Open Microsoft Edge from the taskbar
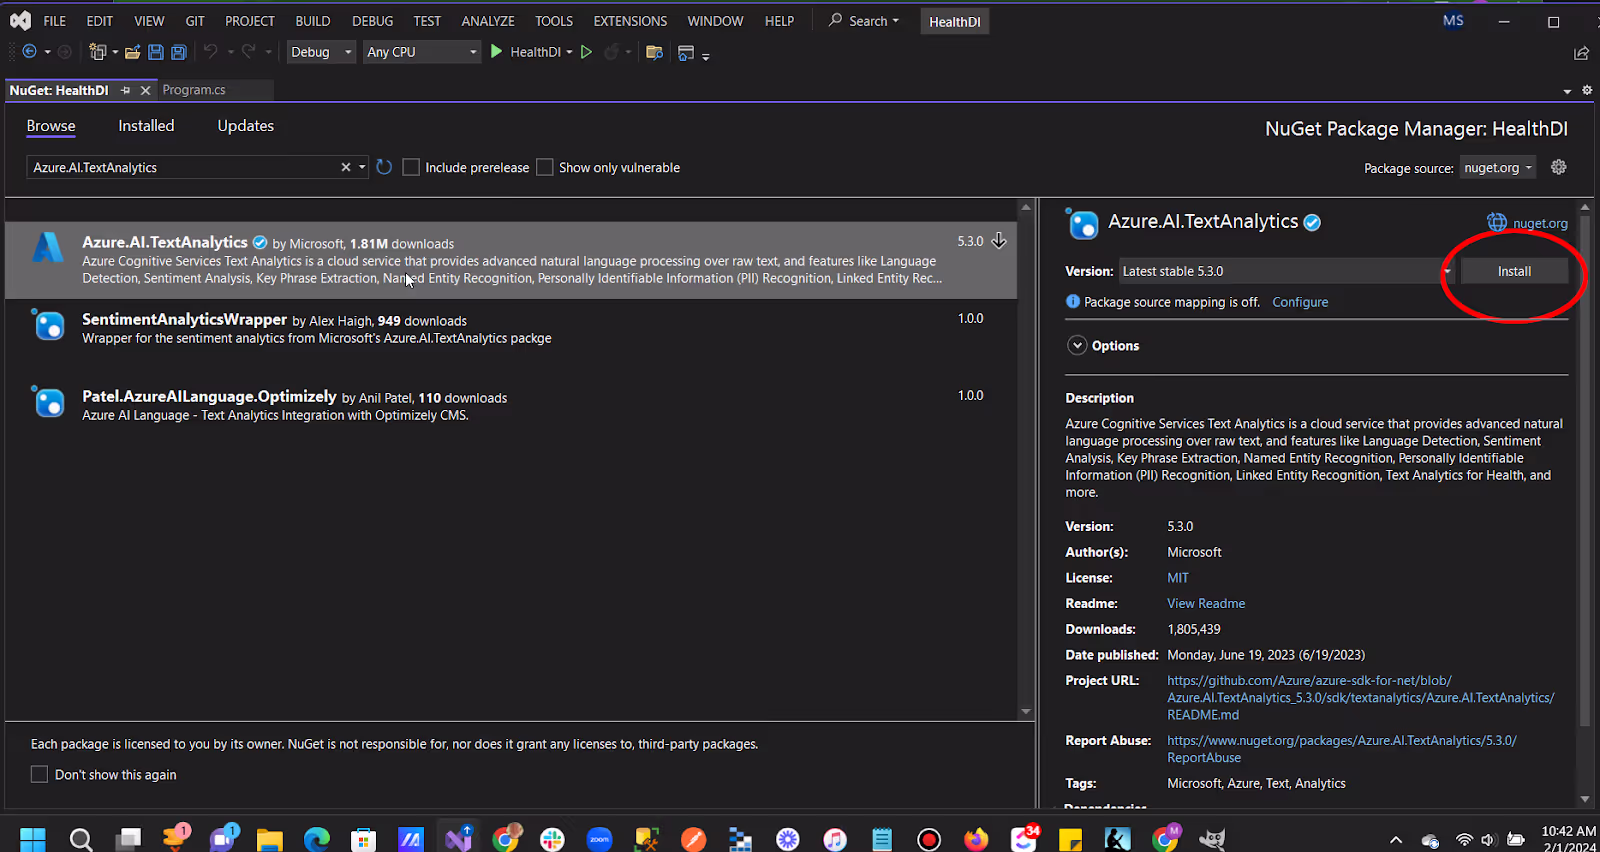1600x852 pixels. 317,839
